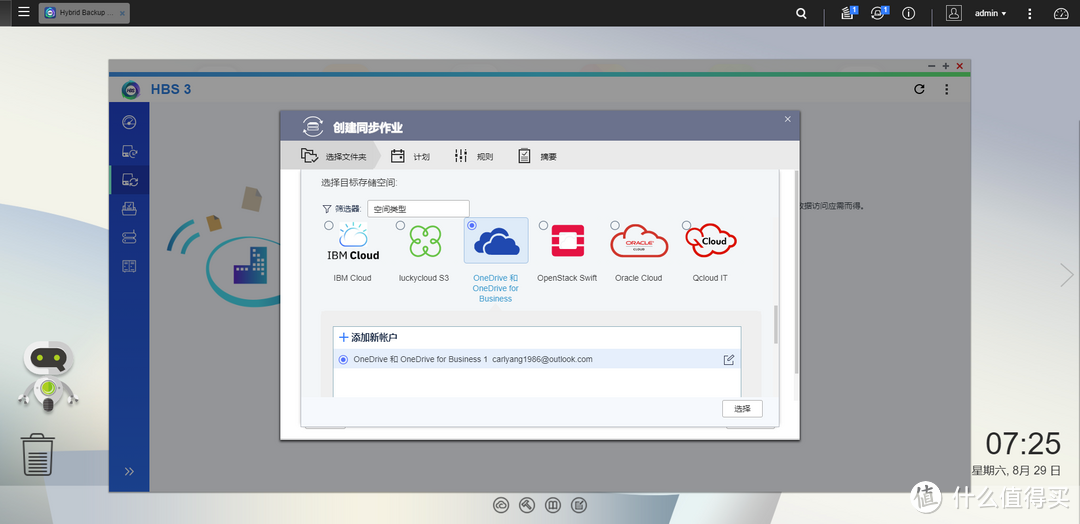Go to the 摘要 wizard step
This screenshot has height=524, width=1080.
537,156
